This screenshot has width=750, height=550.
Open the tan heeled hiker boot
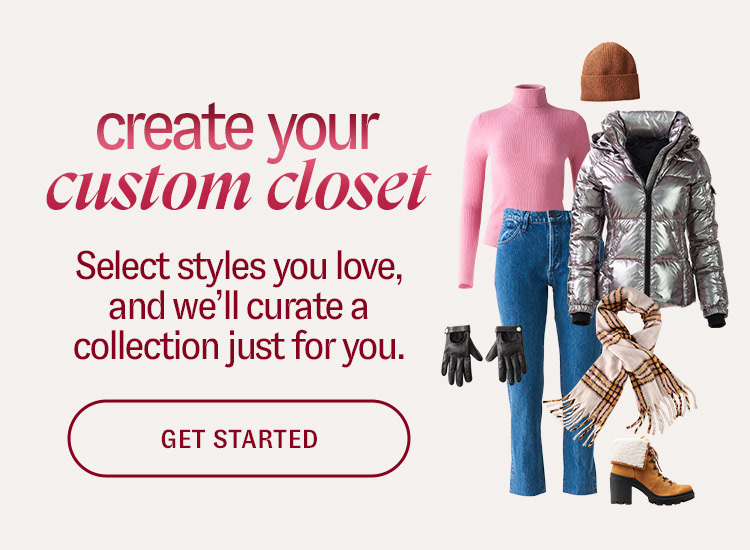point(651,471)
